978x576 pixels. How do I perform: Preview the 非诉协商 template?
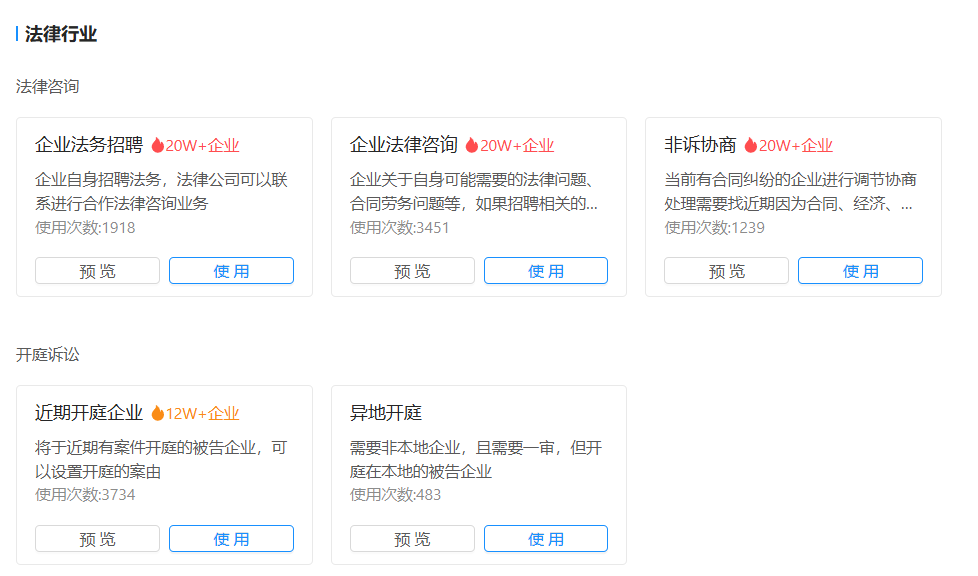727,271
